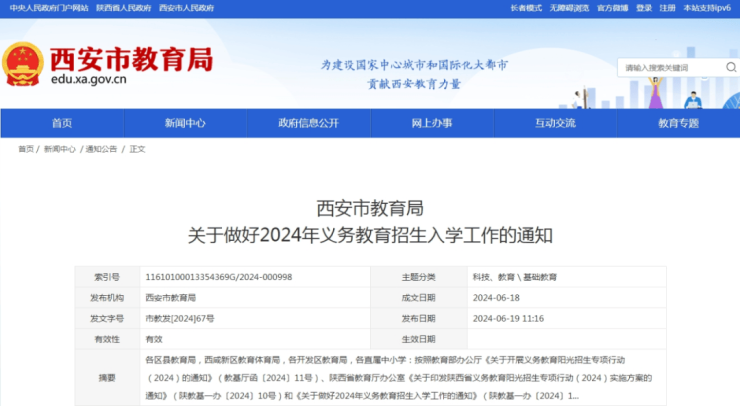Screen dimensions: 740x406
Task: Select 政府信息公开 in the navigation bar
Action: [x=308, y=123]
